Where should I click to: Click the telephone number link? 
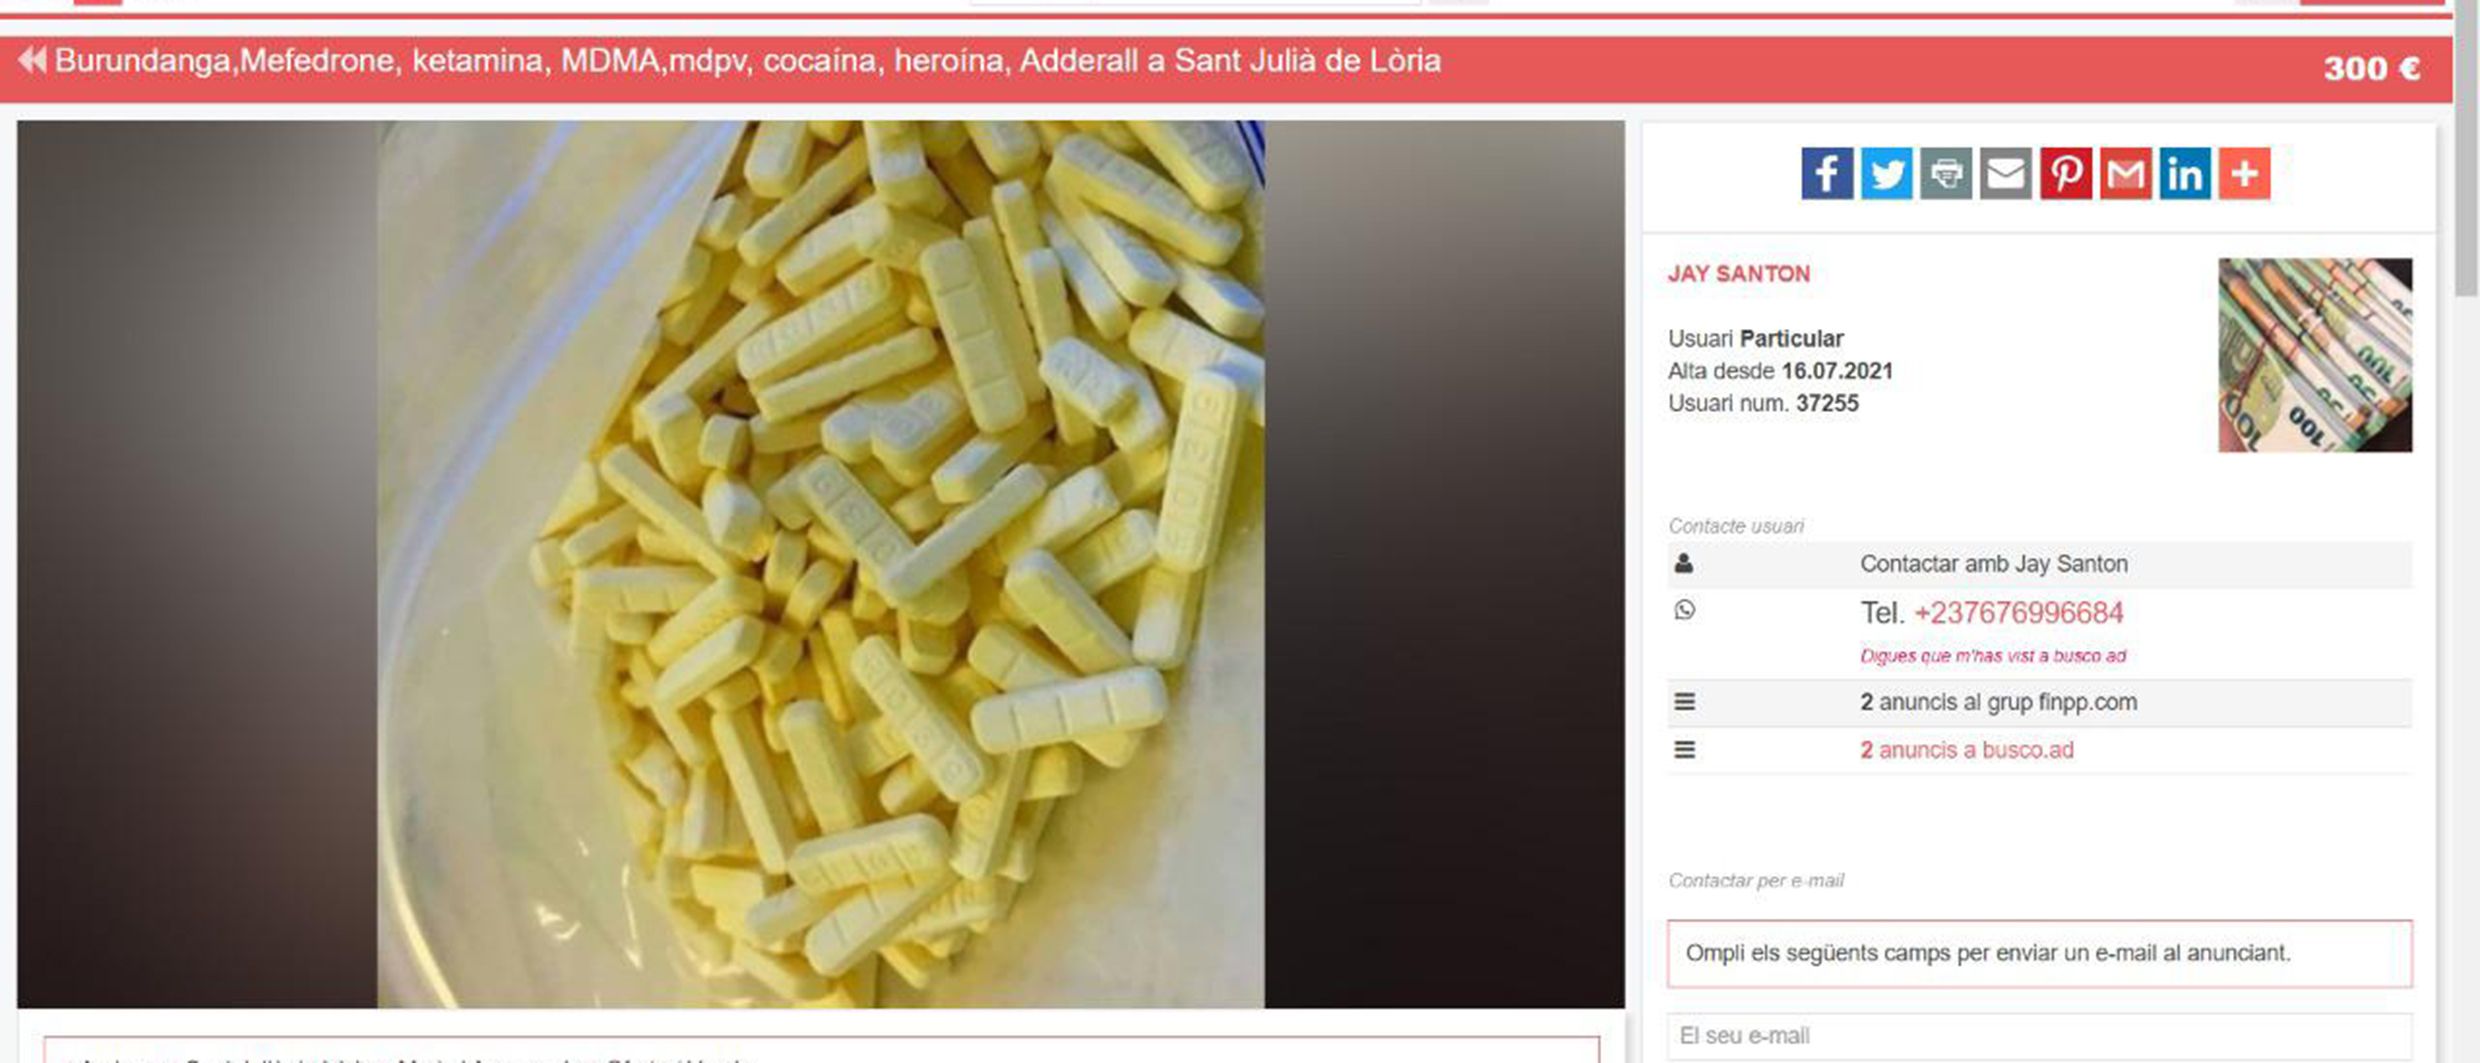2018,613
